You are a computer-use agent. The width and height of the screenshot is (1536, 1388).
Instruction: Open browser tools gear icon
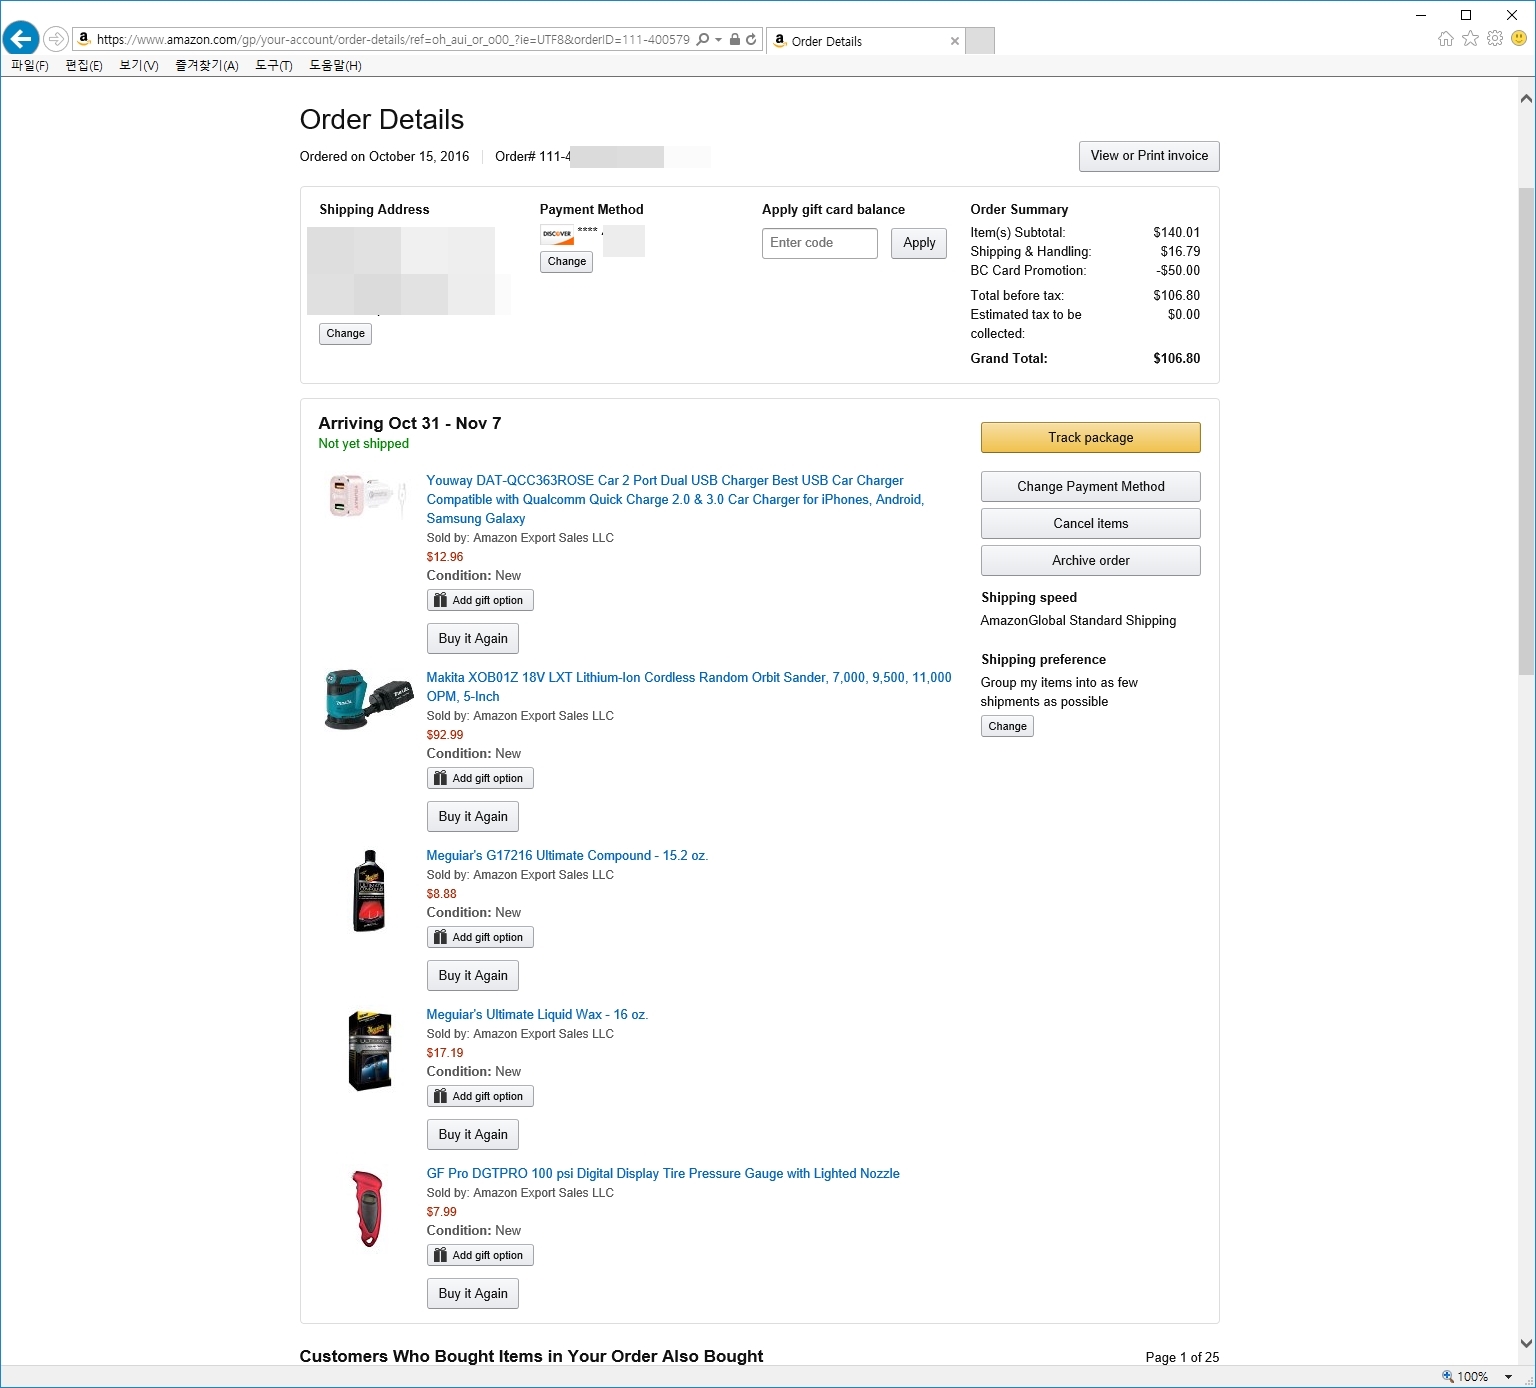pos(1495,39)
